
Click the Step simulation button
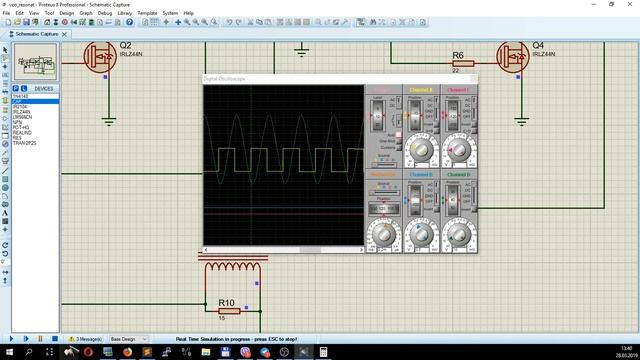tap(26, 339)
